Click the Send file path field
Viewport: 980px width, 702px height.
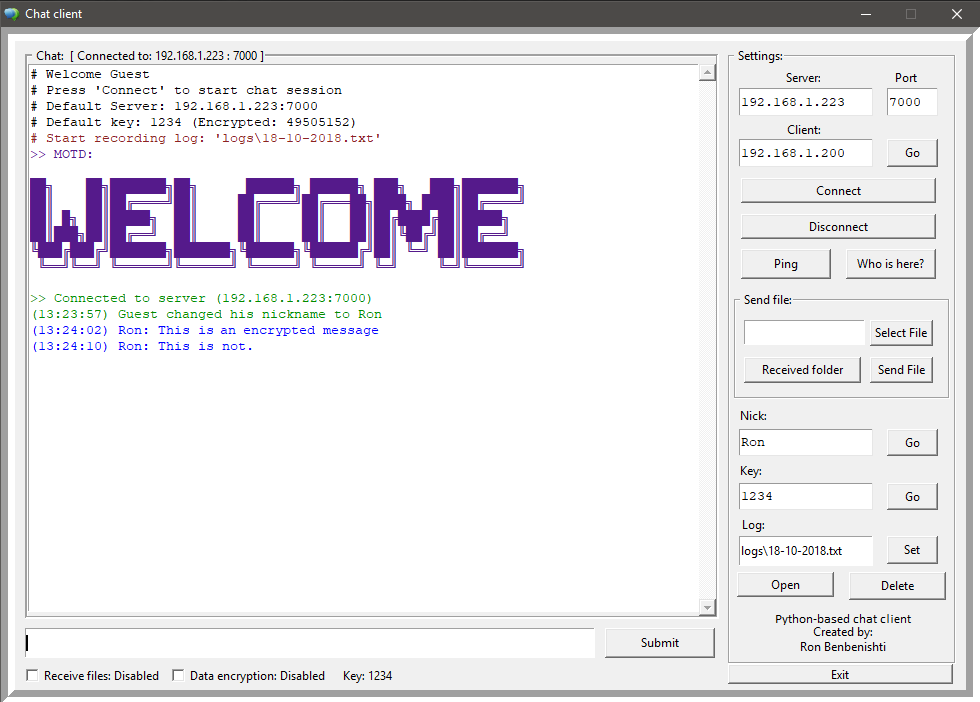click(x=804, y=333)
